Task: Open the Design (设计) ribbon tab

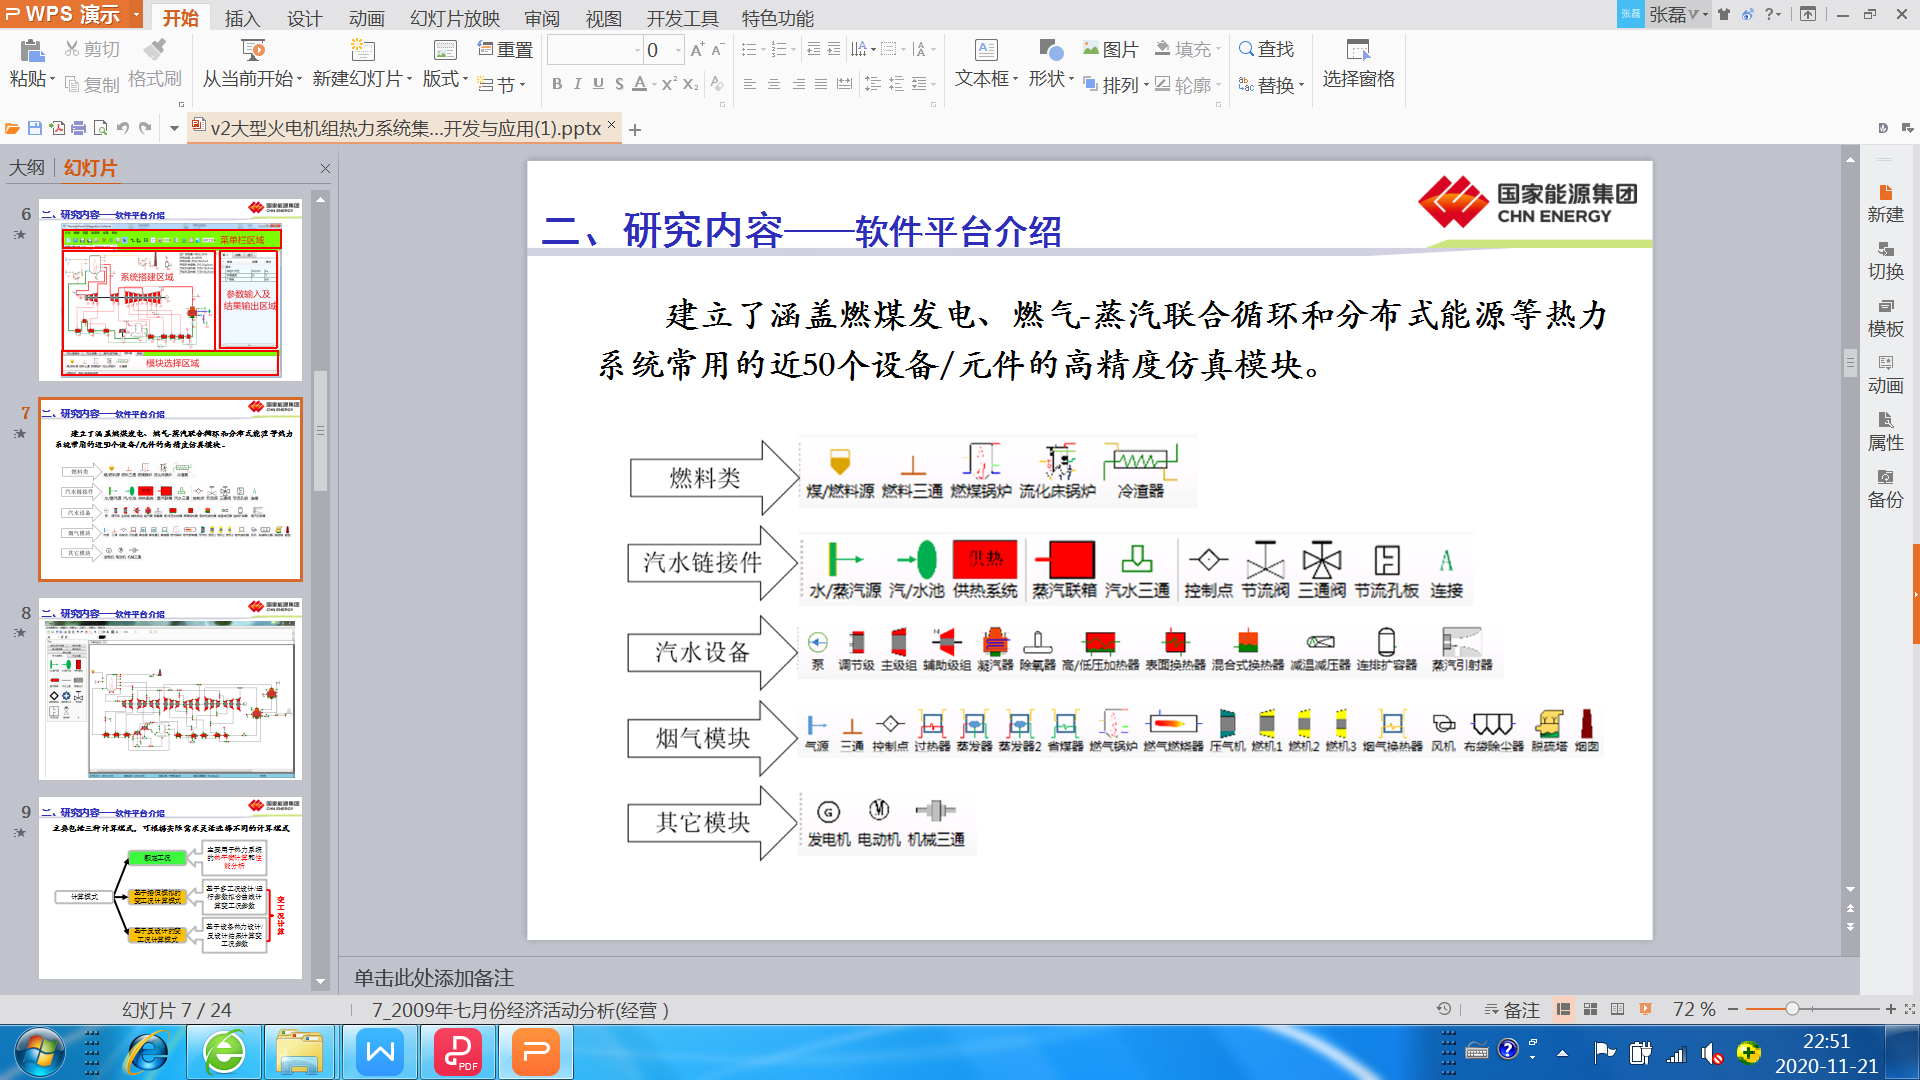Action: pos(304,18)
